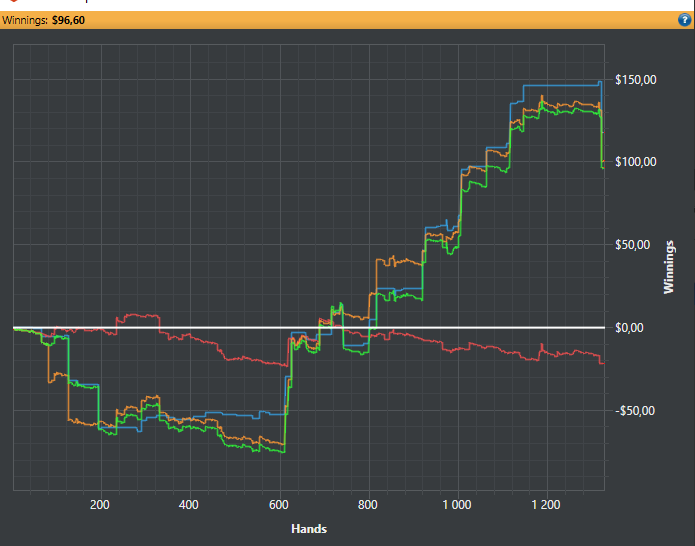Click the 400 hands tick label

tap(189, 505)
